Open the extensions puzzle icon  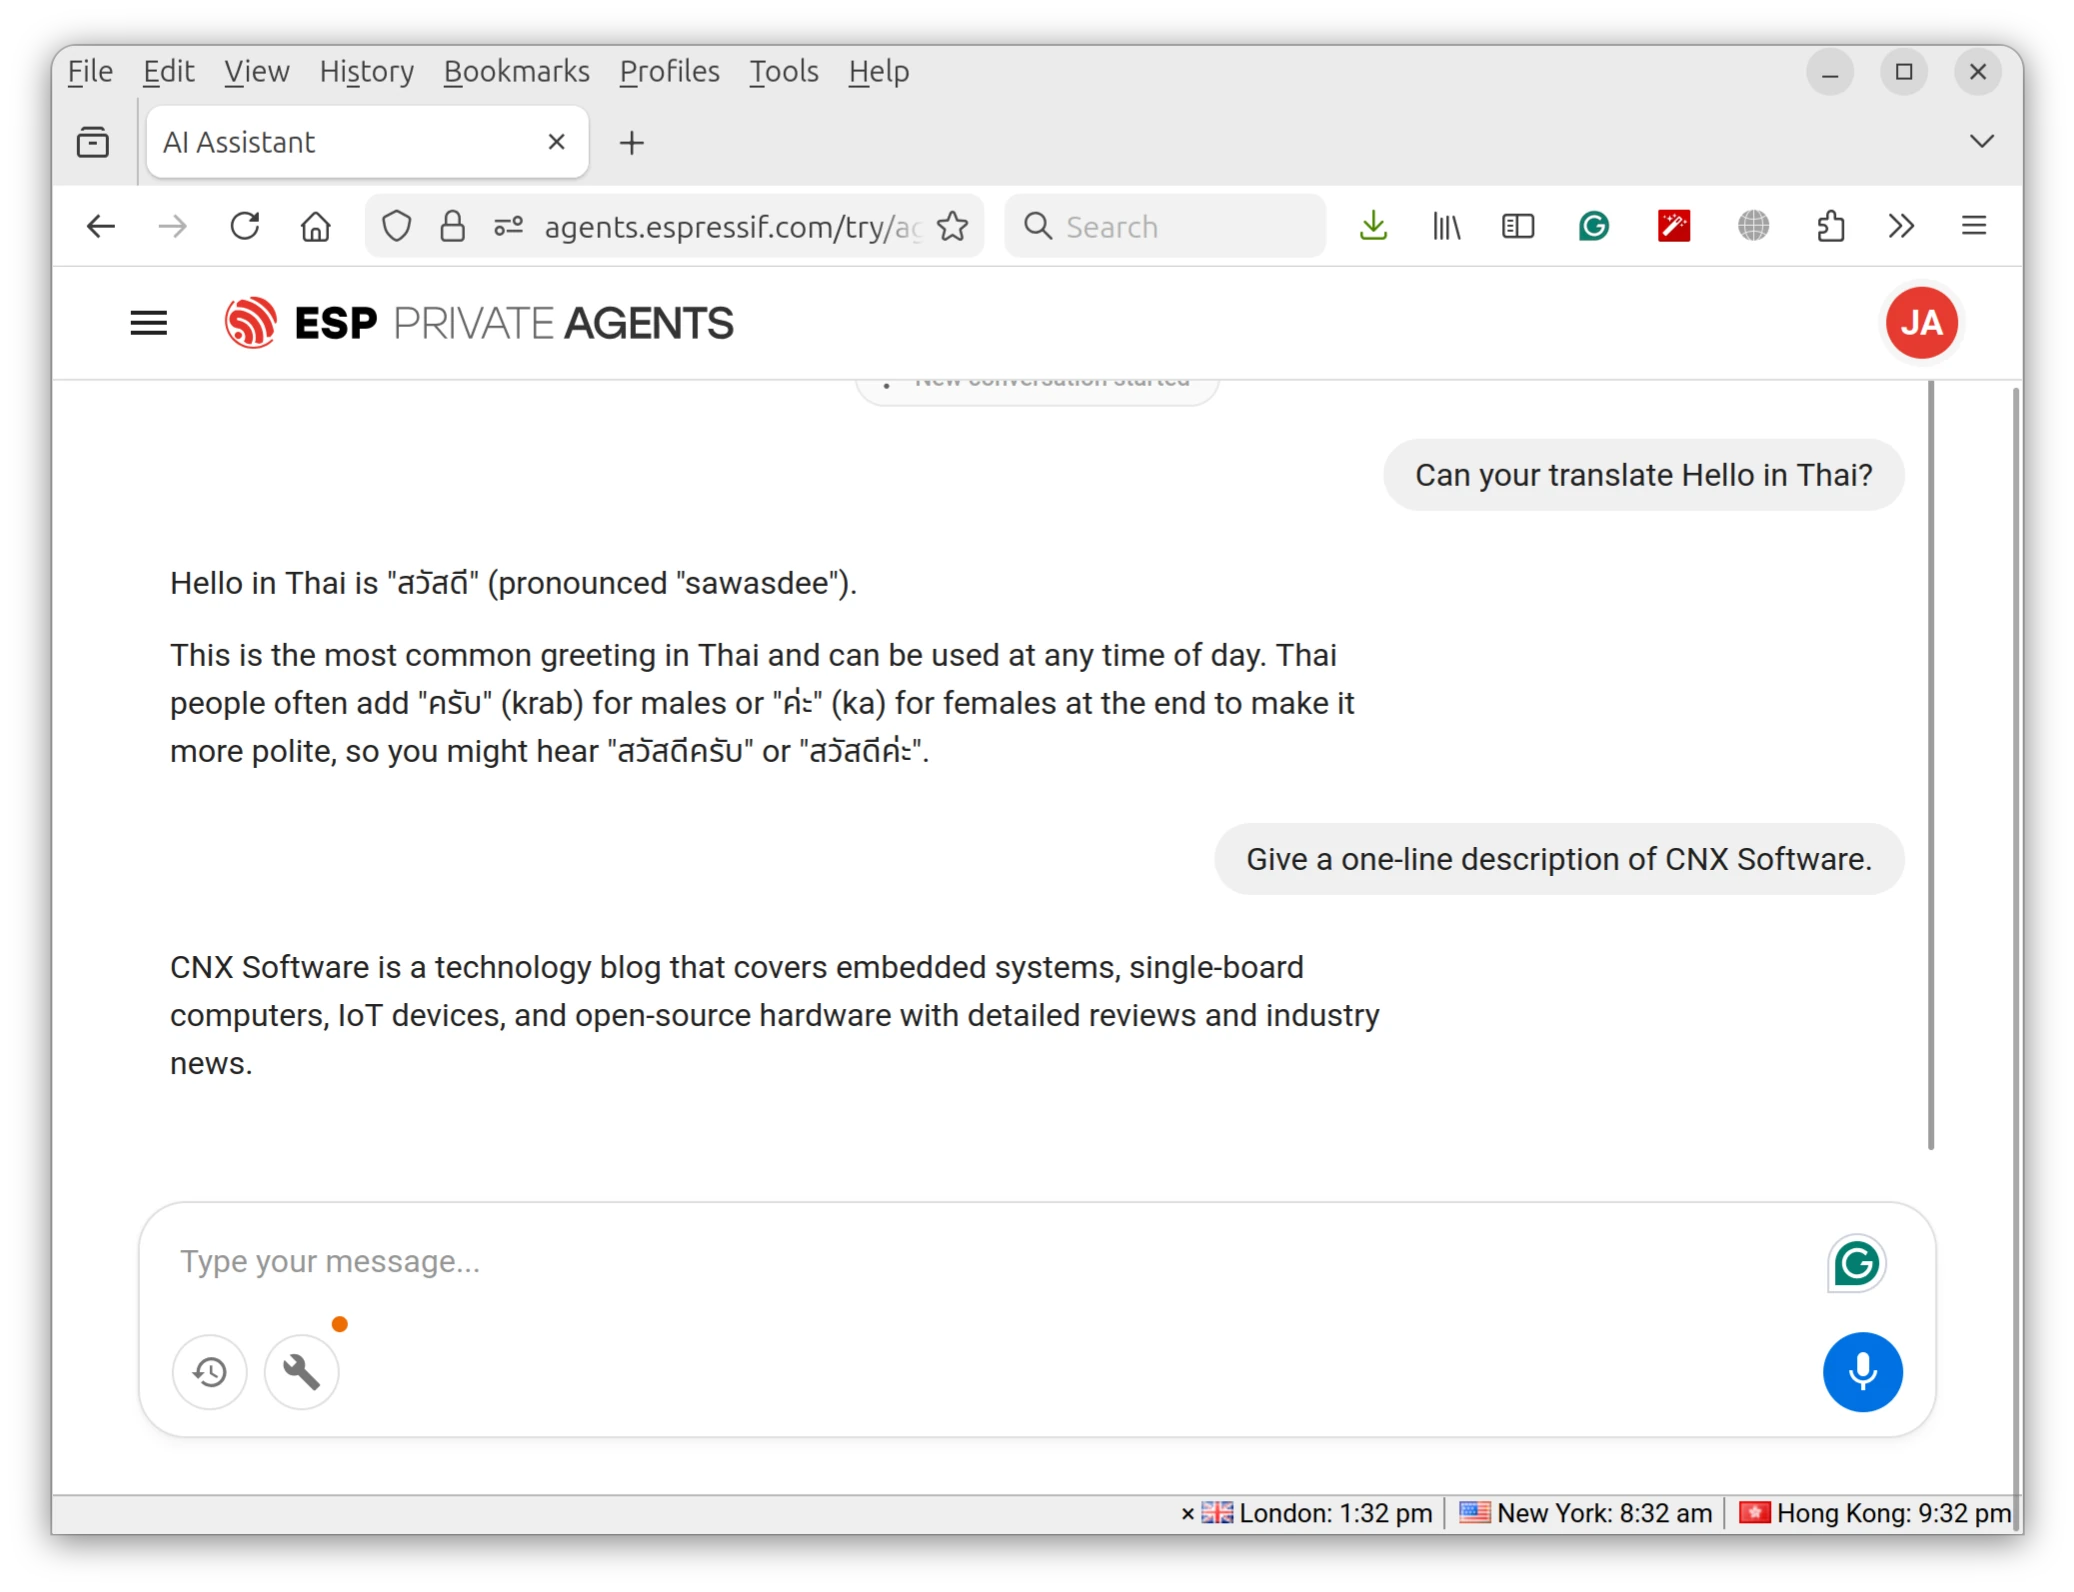click(1830, 226)
